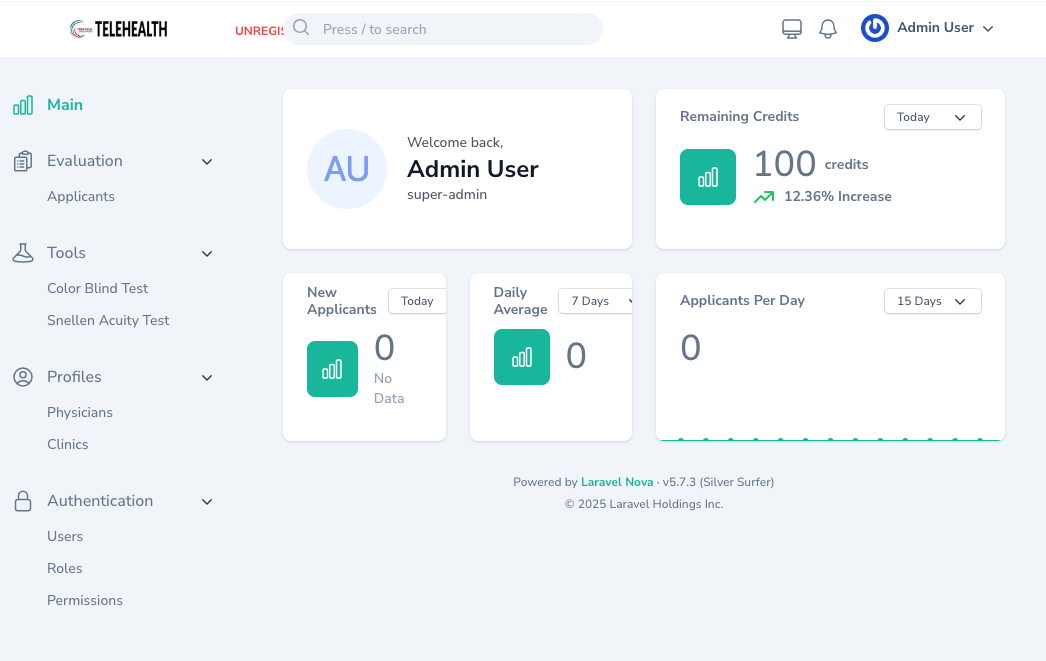Image resolution: width=1046 pixels, height=661 pixels.
Task: Click the Authentication lock icon
Action: click(x=23, y=501)
